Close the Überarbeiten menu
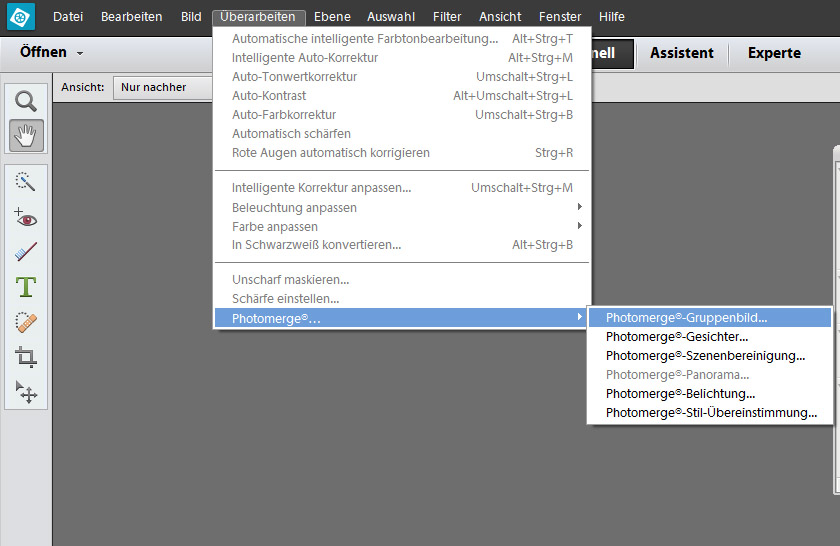The image size is (840, 546). tap(258, 17)
